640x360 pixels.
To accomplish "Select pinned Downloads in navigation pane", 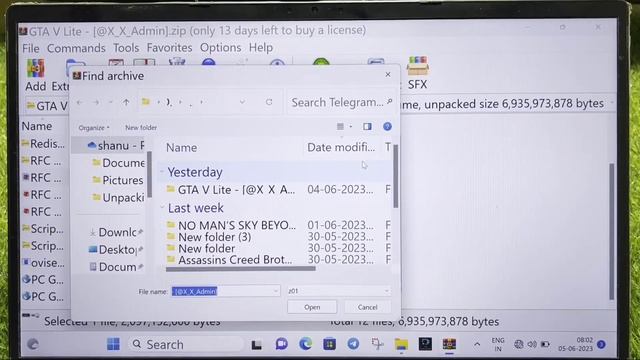I will (x=116, y=232).
